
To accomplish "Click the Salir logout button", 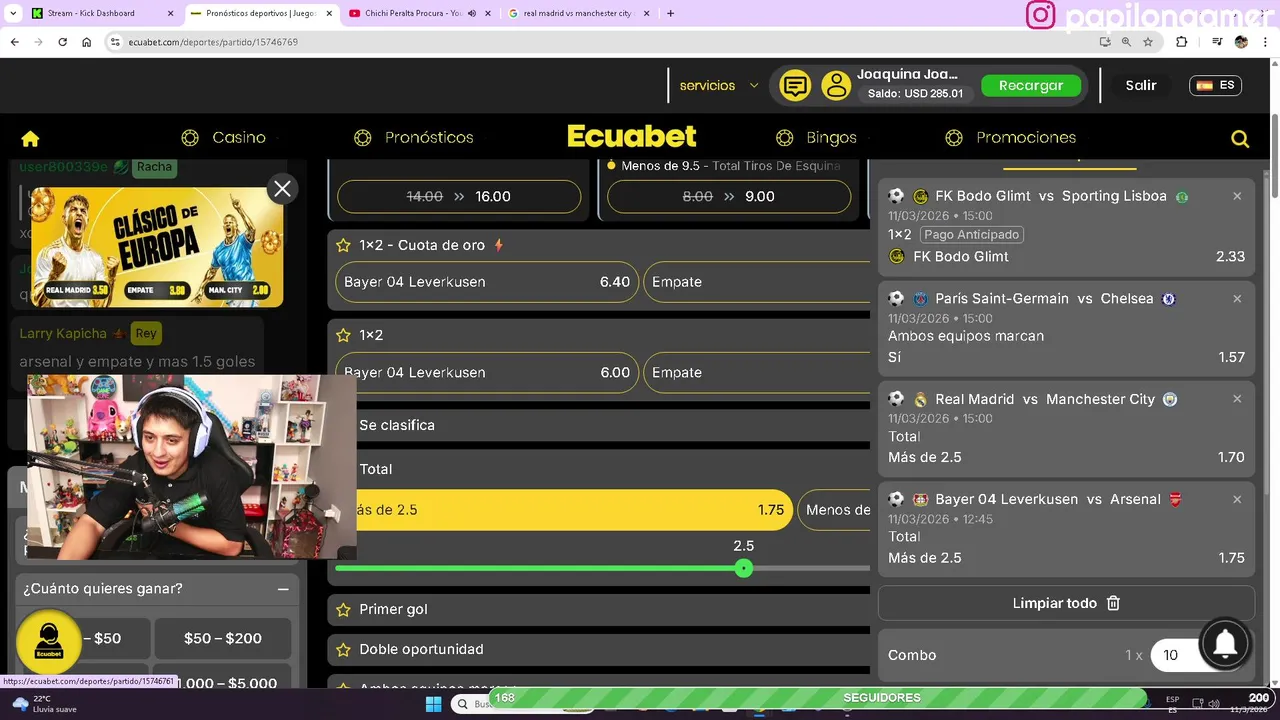I will point(1141,86).
